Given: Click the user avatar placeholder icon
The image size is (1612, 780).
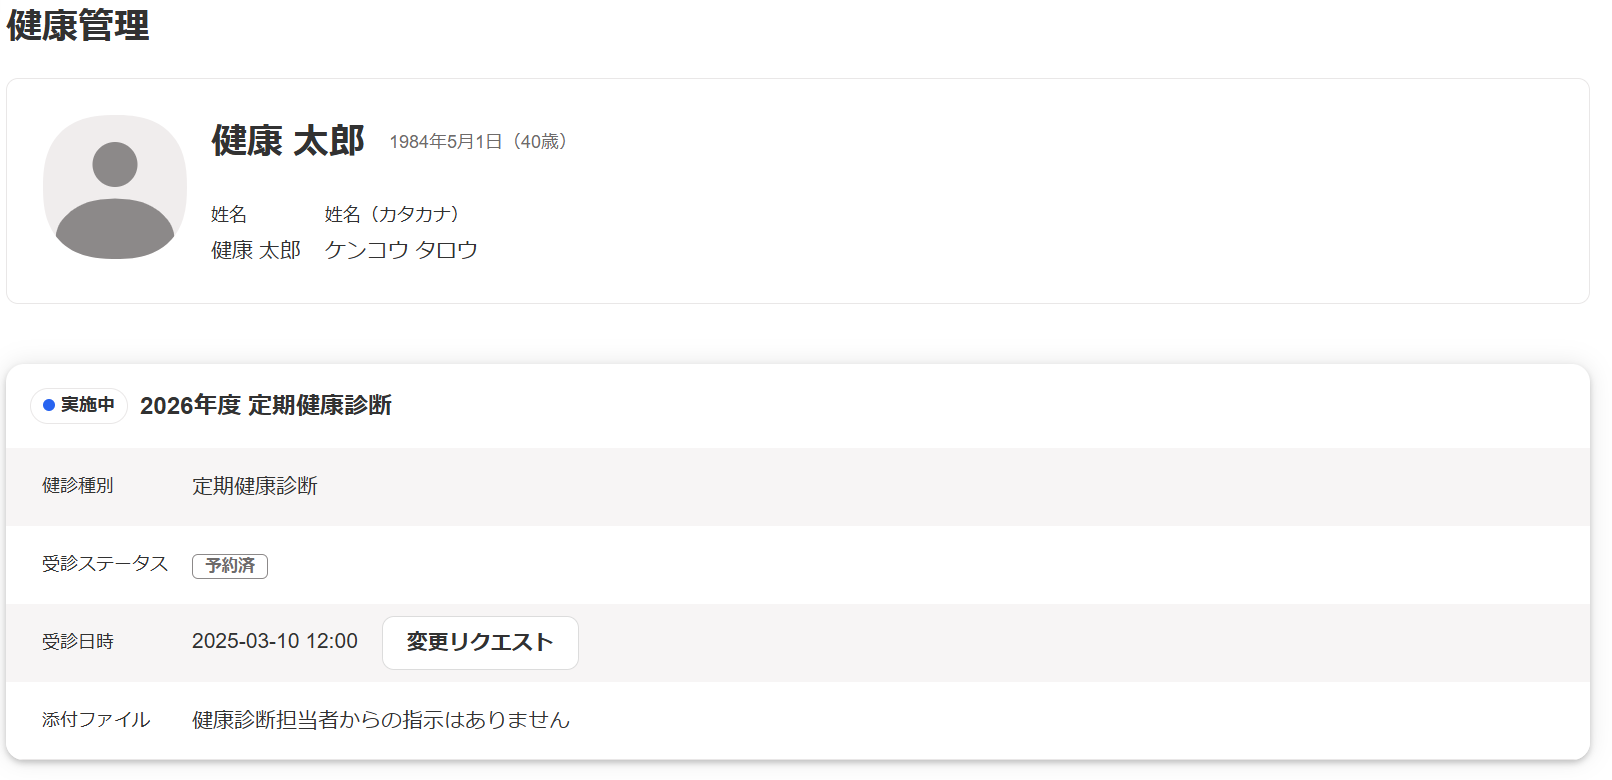Looking at the screenshot, I should 115,187.
